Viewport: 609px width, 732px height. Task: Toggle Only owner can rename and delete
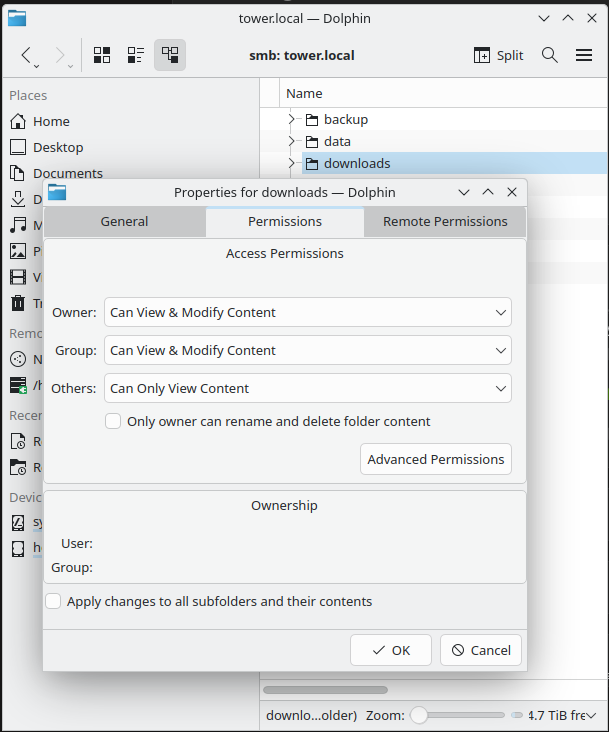[113, 421]
